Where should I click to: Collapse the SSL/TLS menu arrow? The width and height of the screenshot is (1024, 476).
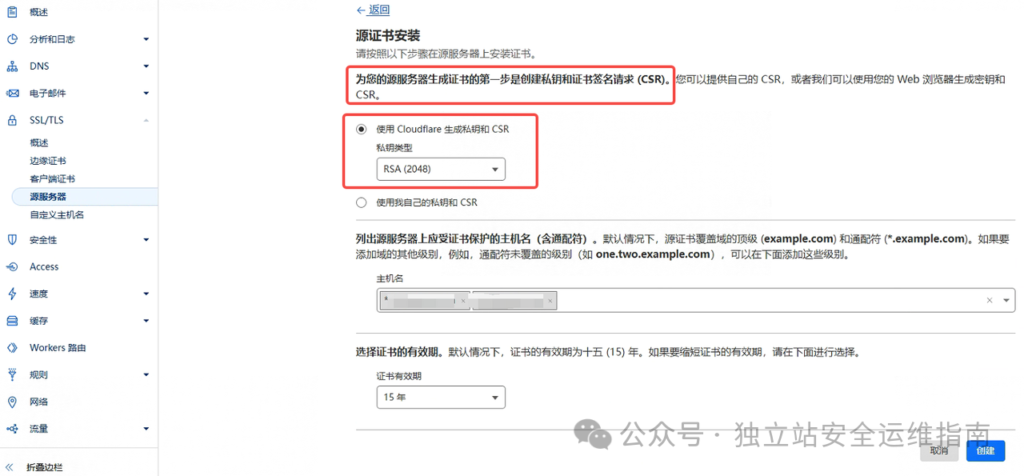(x=146, y=120)
